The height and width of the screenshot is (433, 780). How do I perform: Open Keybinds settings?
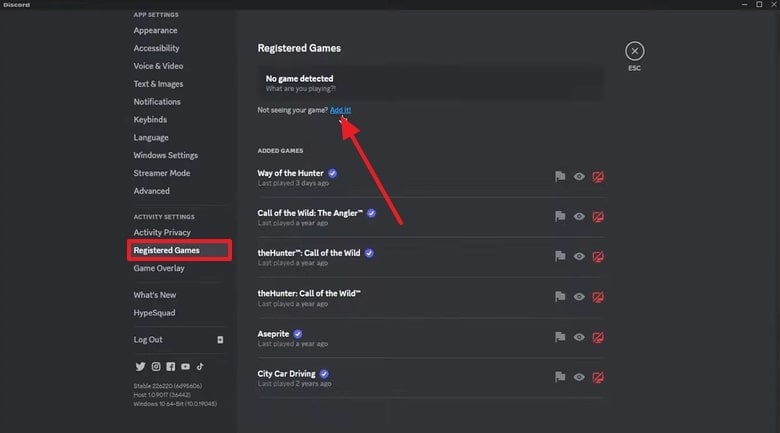150,119
